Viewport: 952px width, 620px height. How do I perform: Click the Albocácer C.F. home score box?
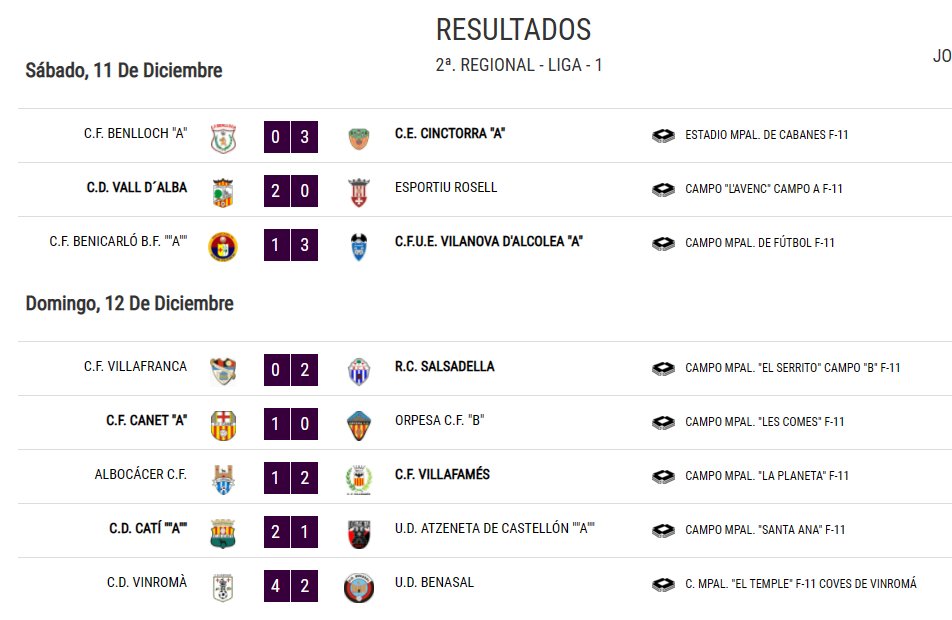click(276, 477)
